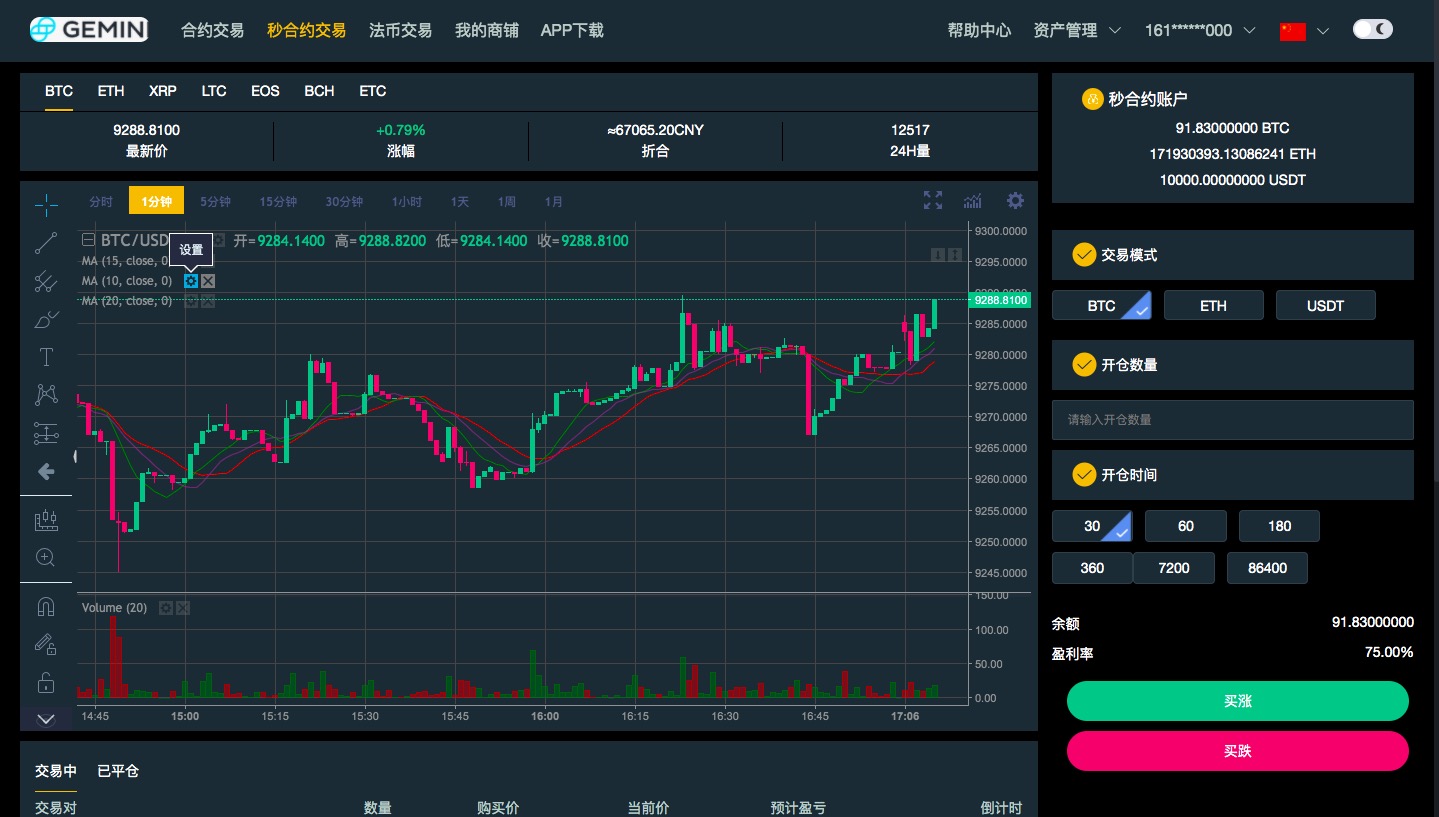Select the 1分钟 chart interval

pos(157,201)
